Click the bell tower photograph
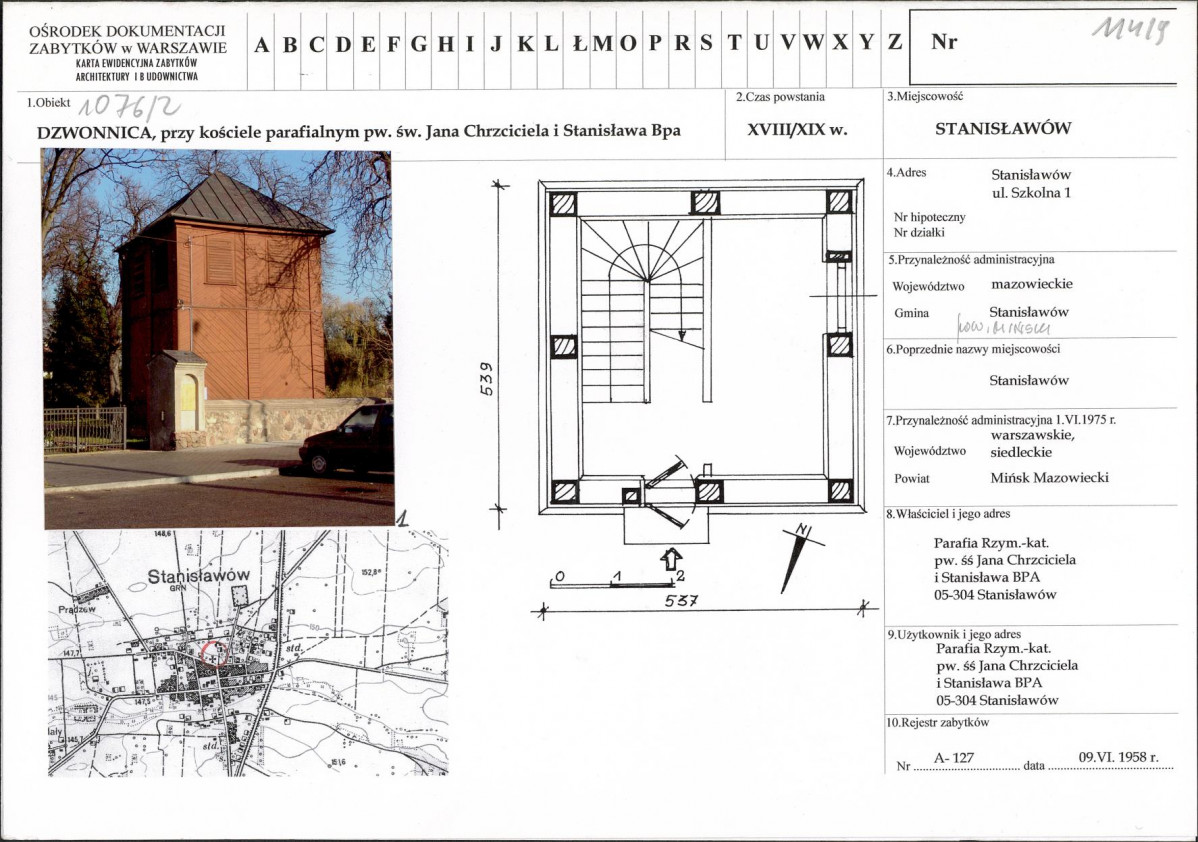 [x=219, y=338]
